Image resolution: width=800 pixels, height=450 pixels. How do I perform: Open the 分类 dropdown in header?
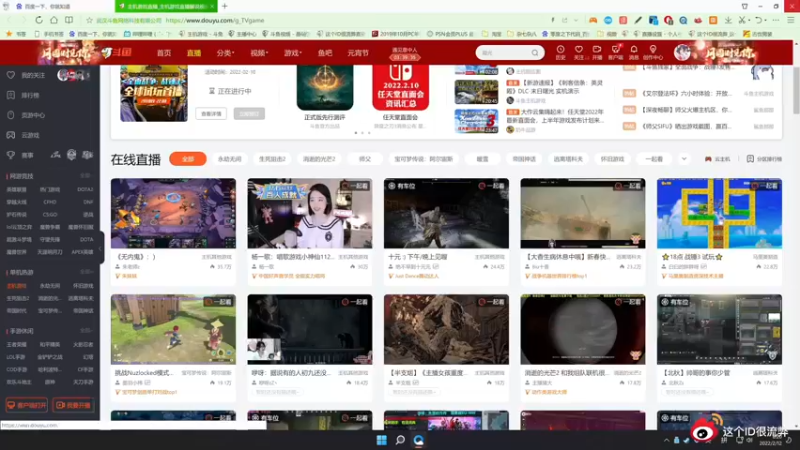click(225, 53)
